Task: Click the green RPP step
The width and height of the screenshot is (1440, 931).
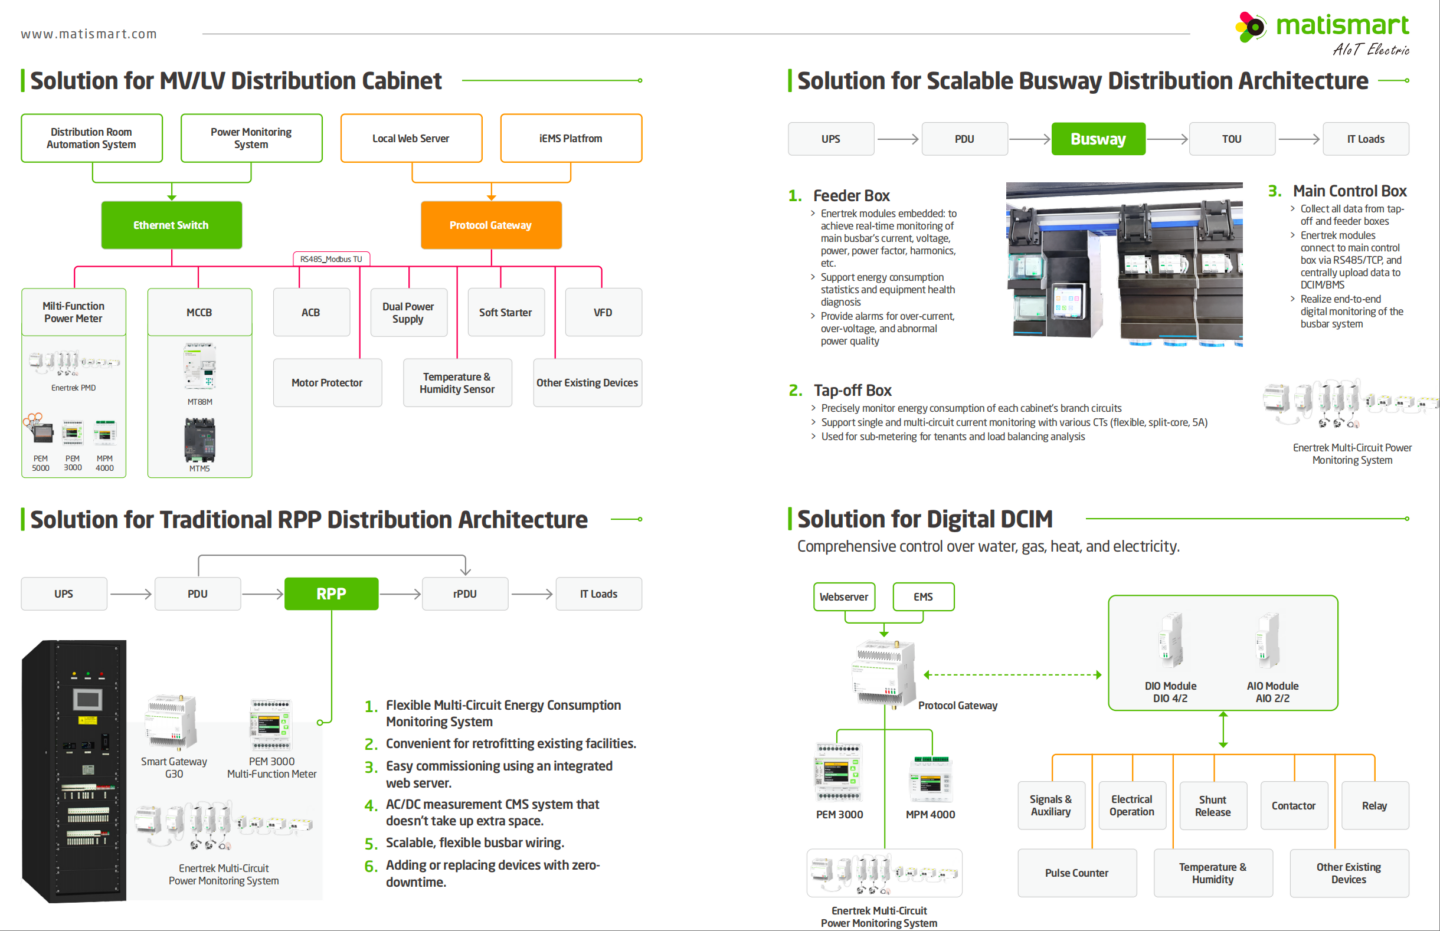Action: point(331,594)
